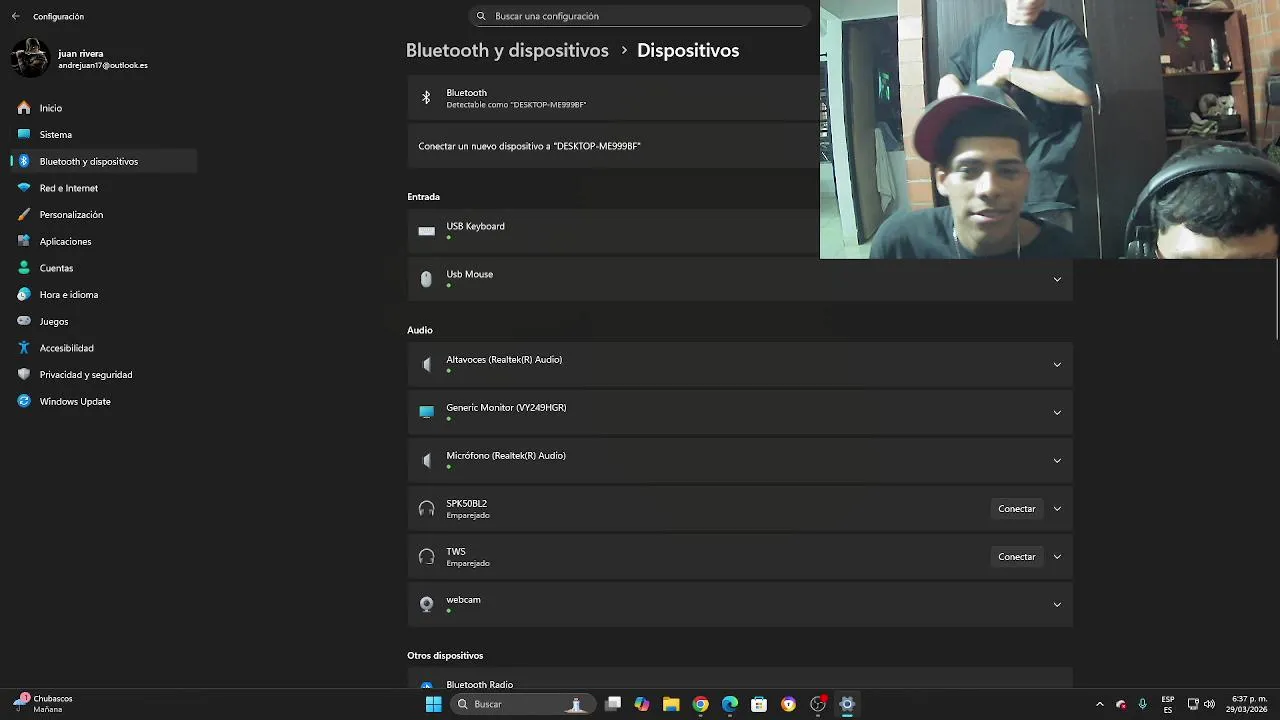The width and height of the screenshot is (1280, 720).
Task: Click the Windows Update refresh icon
Action: (24, 401)
